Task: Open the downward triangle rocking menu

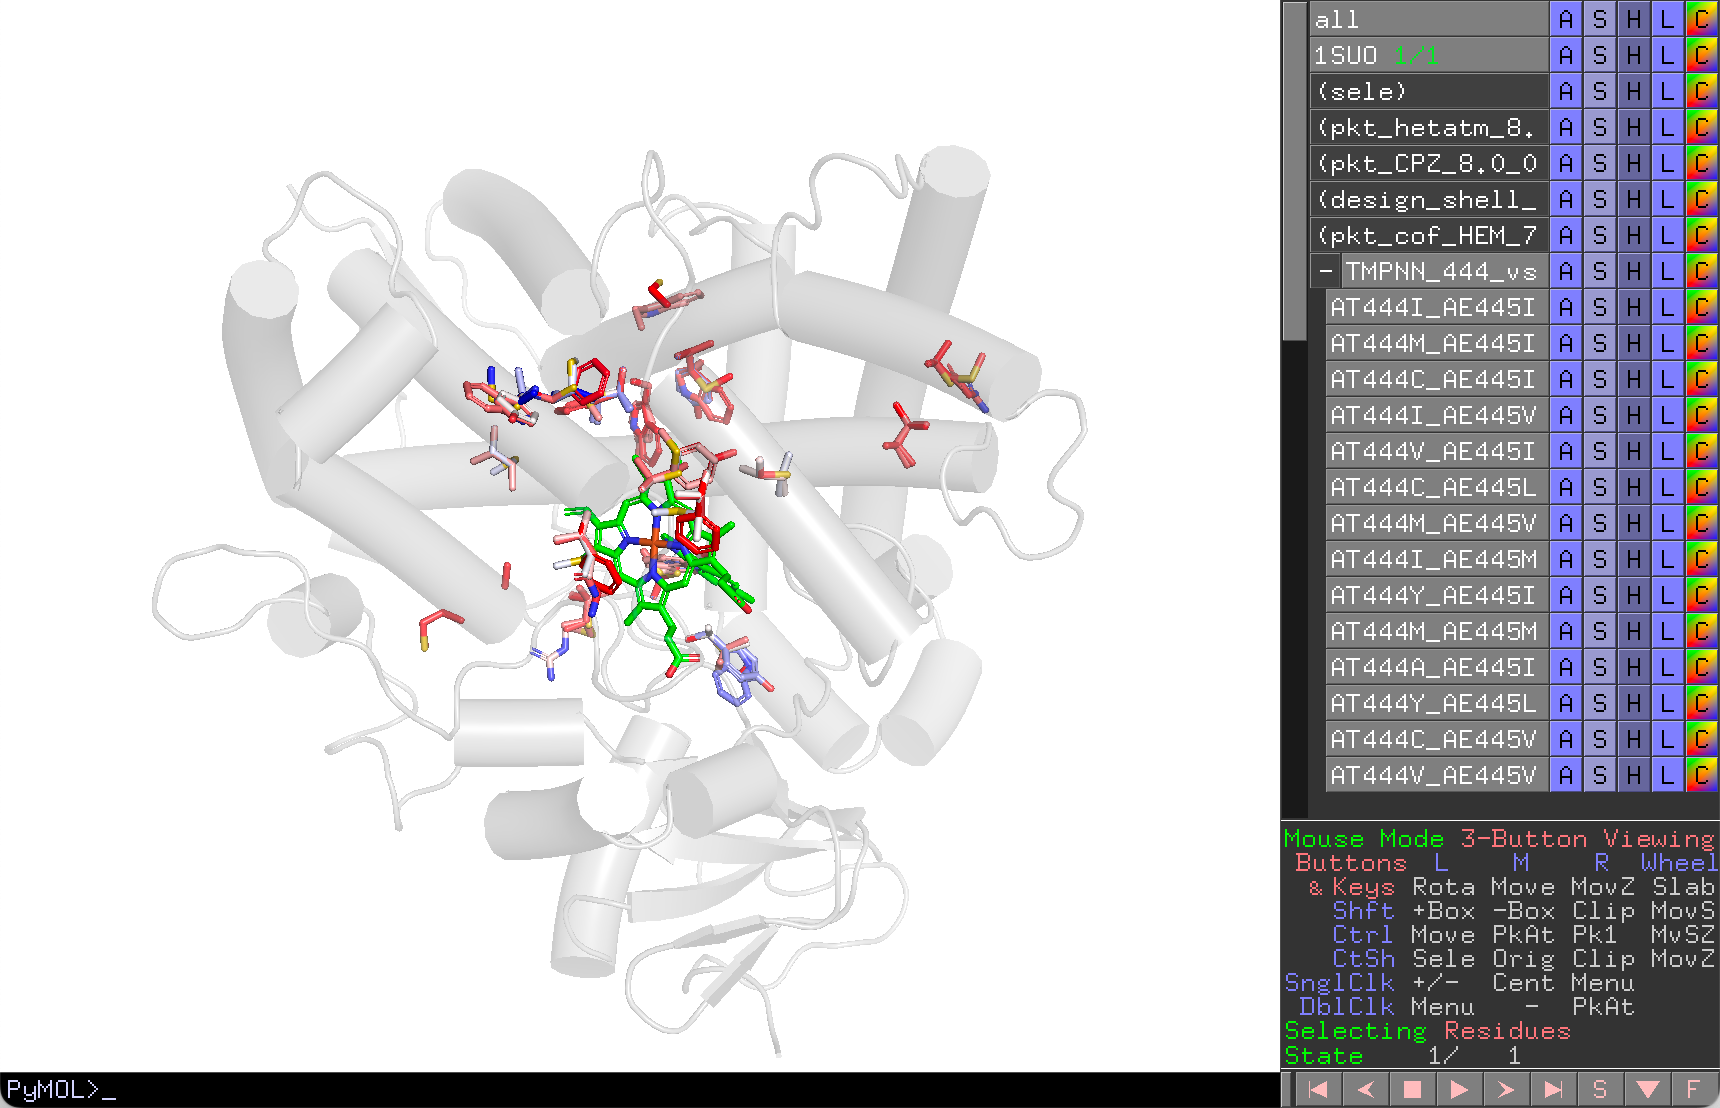Action: (x=1647, y=1089)
